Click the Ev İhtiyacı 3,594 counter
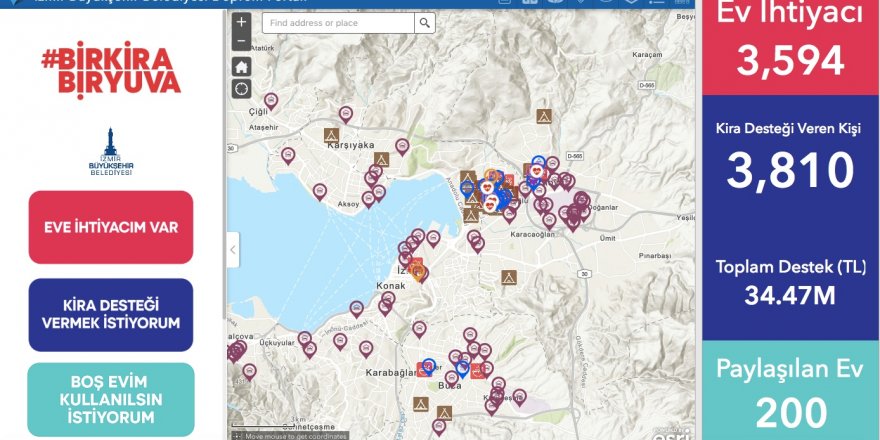Screen dimensions: 880x440 coord(791,47)
